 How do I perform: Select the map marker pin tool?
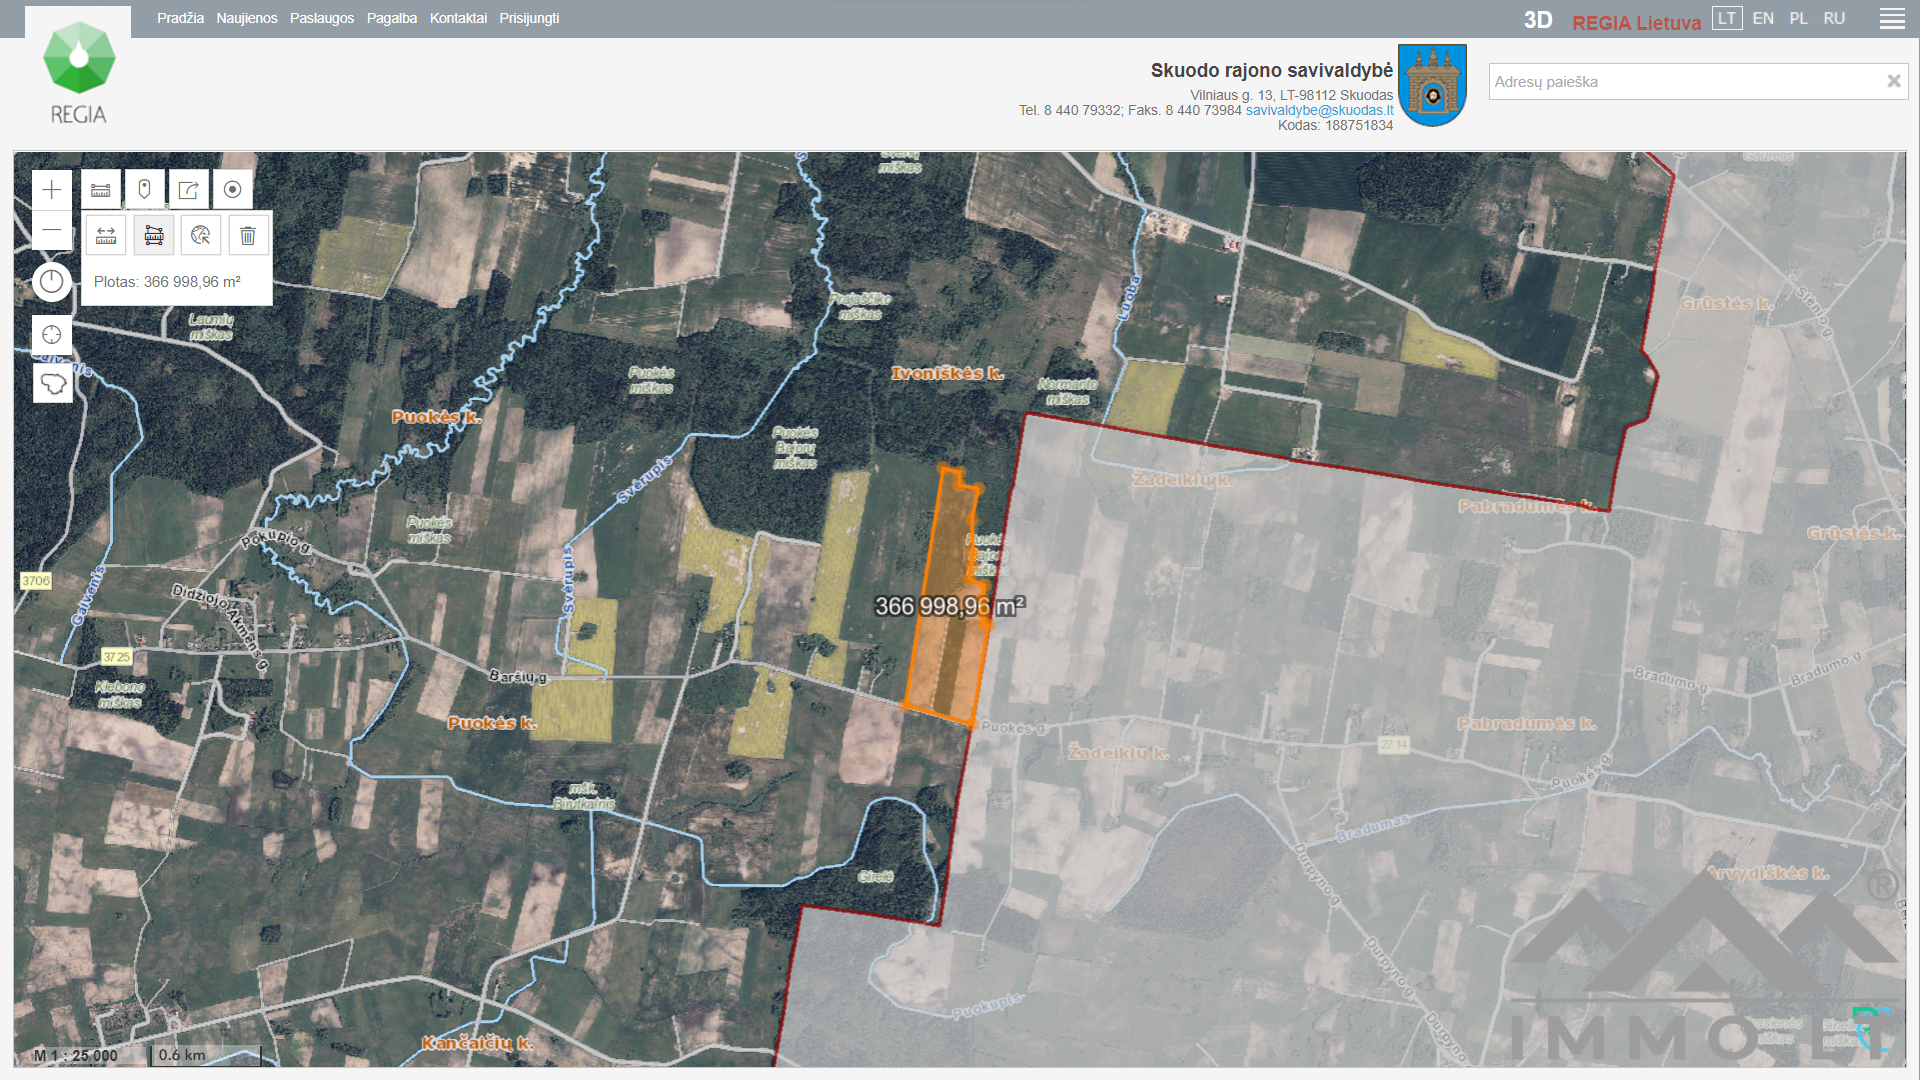click(145, 189)
